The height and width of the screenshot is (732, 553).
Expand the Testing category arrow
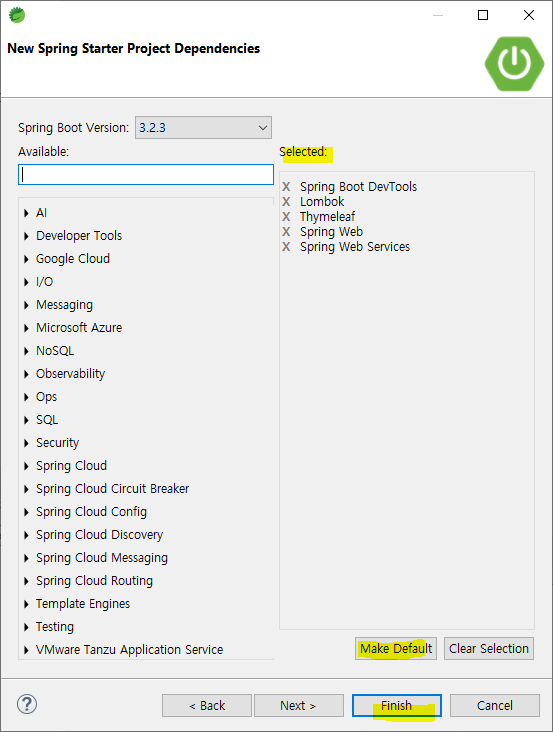click(26, 627)
